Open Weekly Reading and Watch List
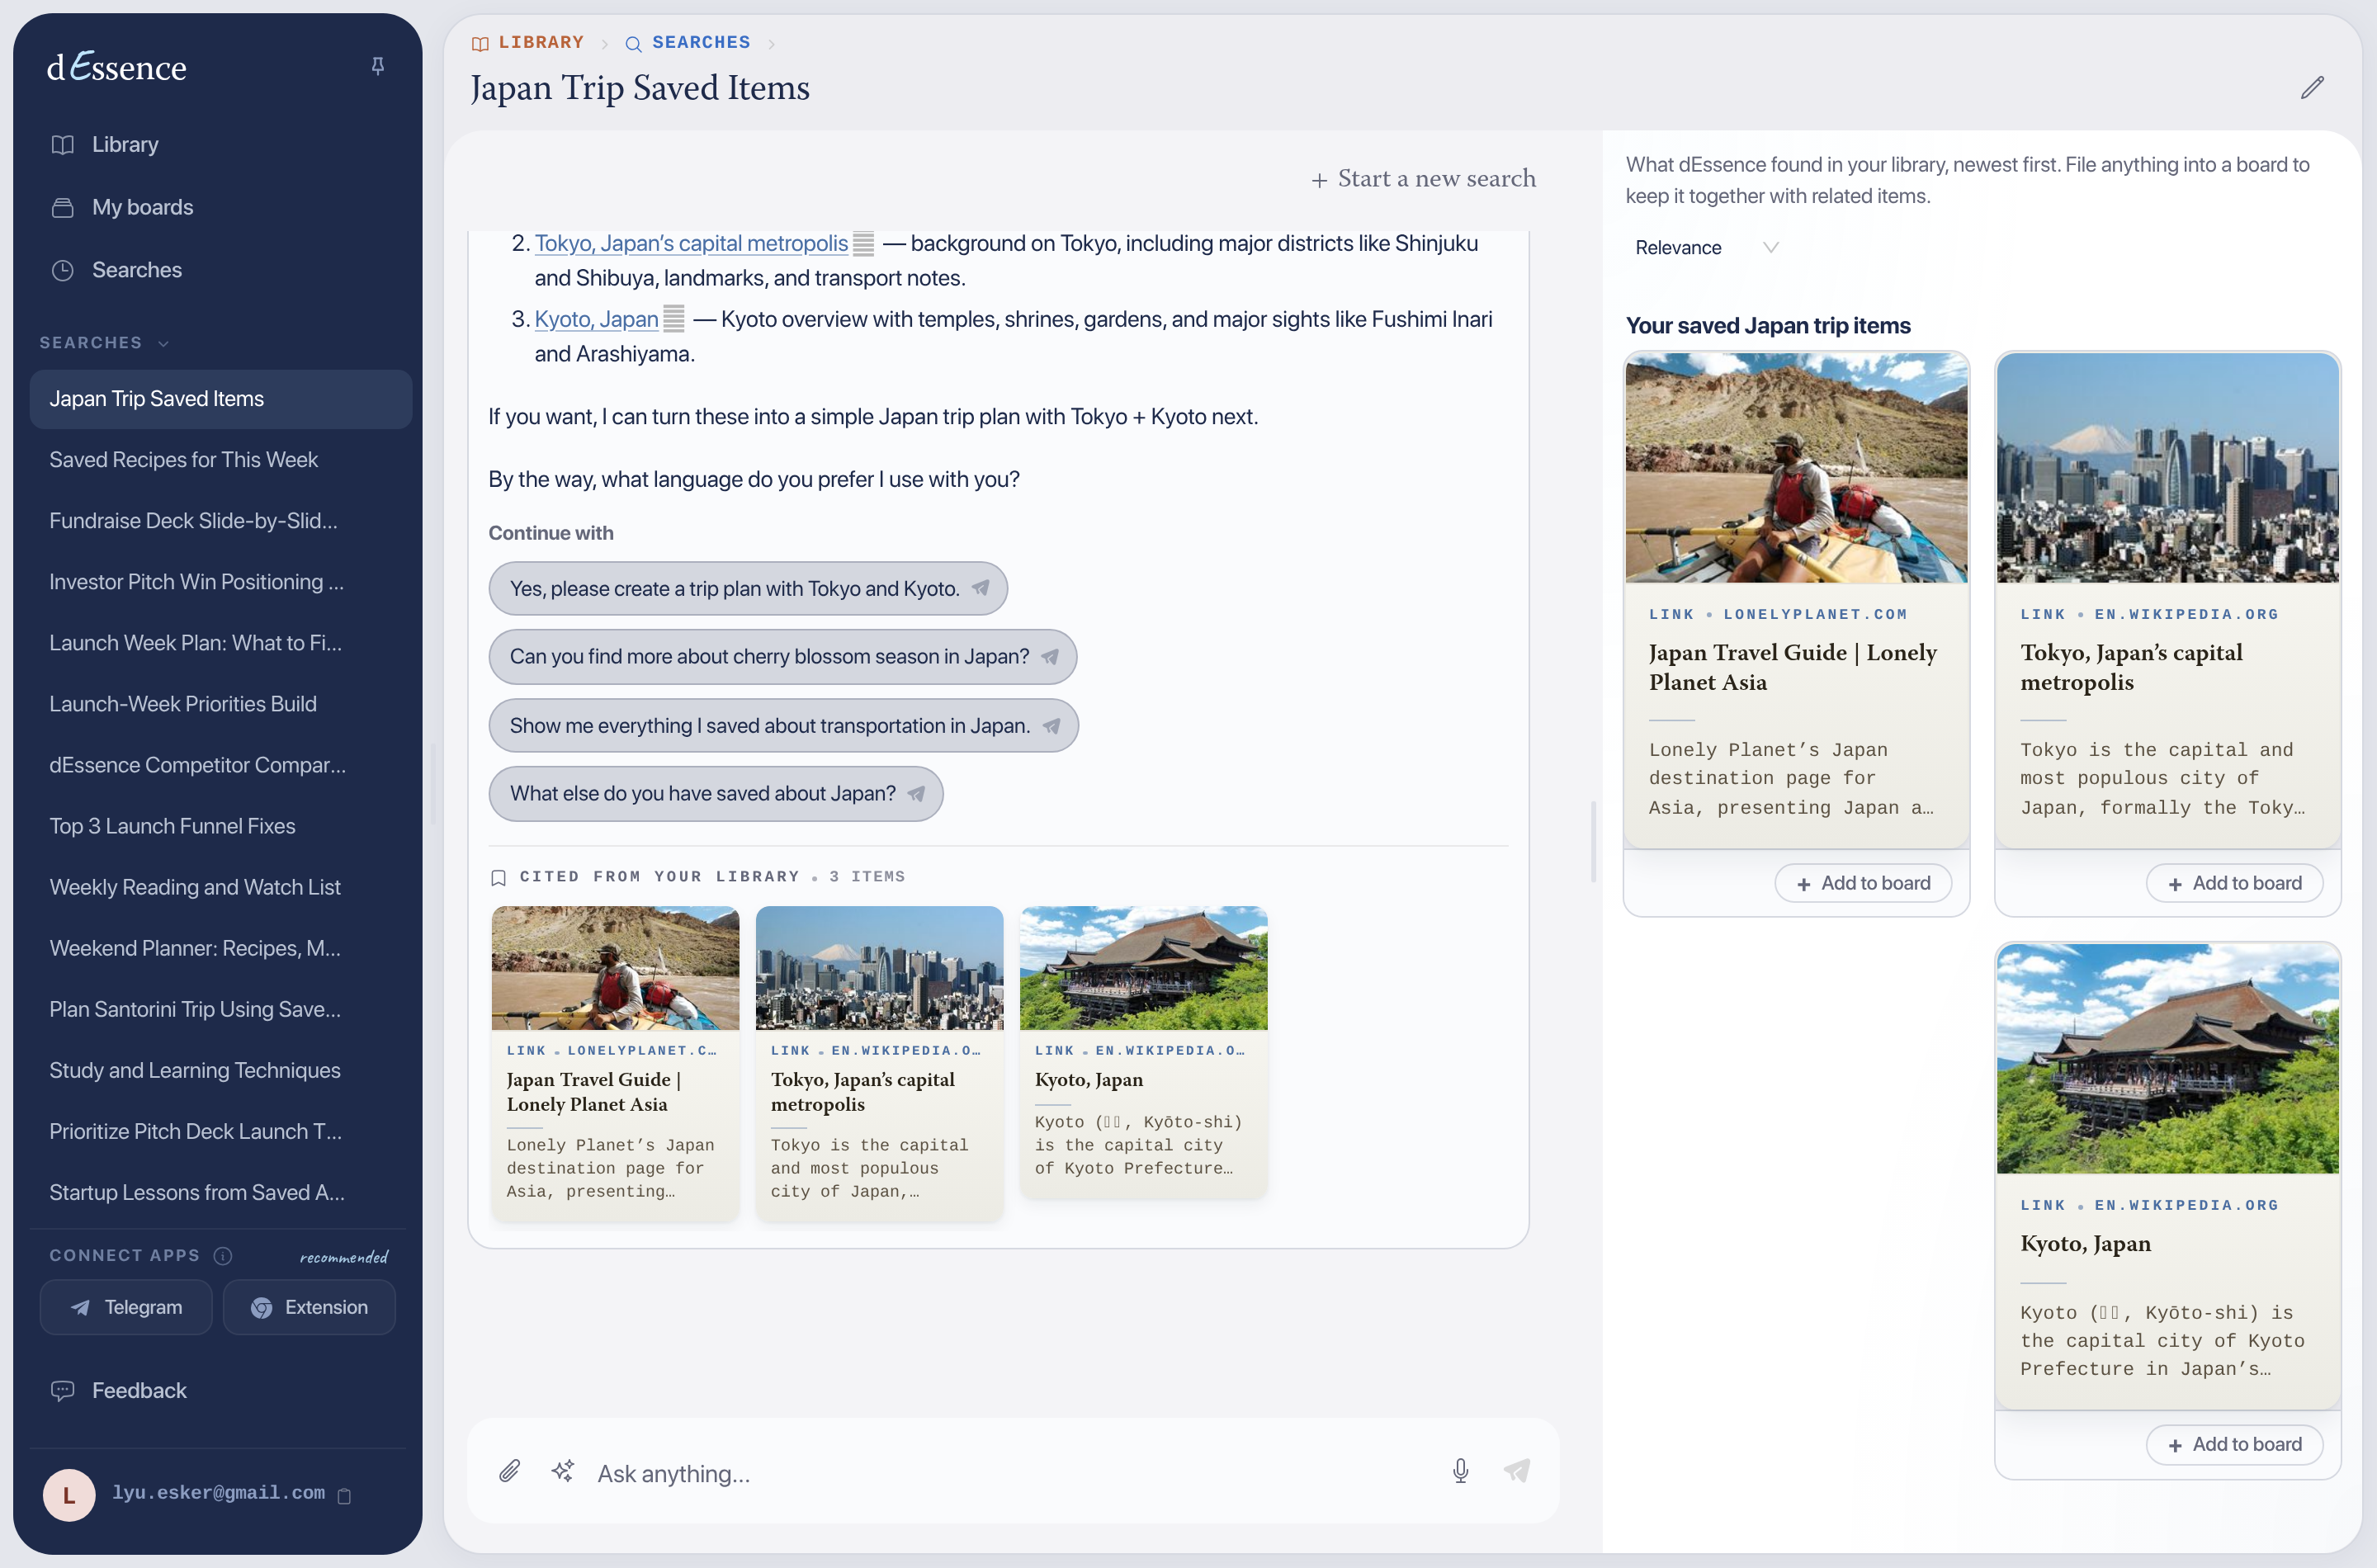Viewport: 2377px width, 1568px height. (220, 887)
